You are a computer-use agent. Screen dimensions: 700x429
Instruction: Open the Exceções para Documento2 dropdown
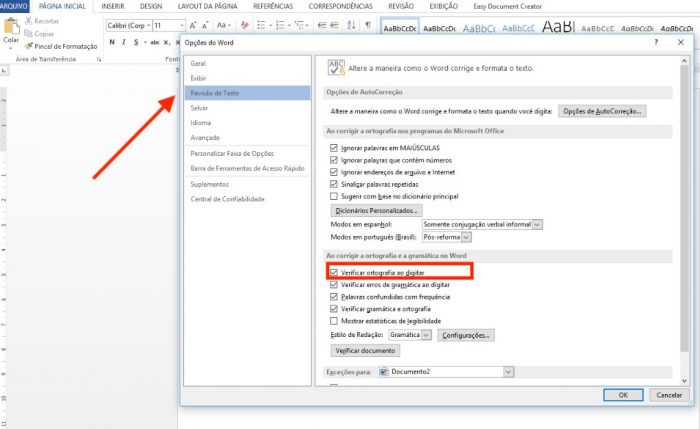tap(508, 372)
